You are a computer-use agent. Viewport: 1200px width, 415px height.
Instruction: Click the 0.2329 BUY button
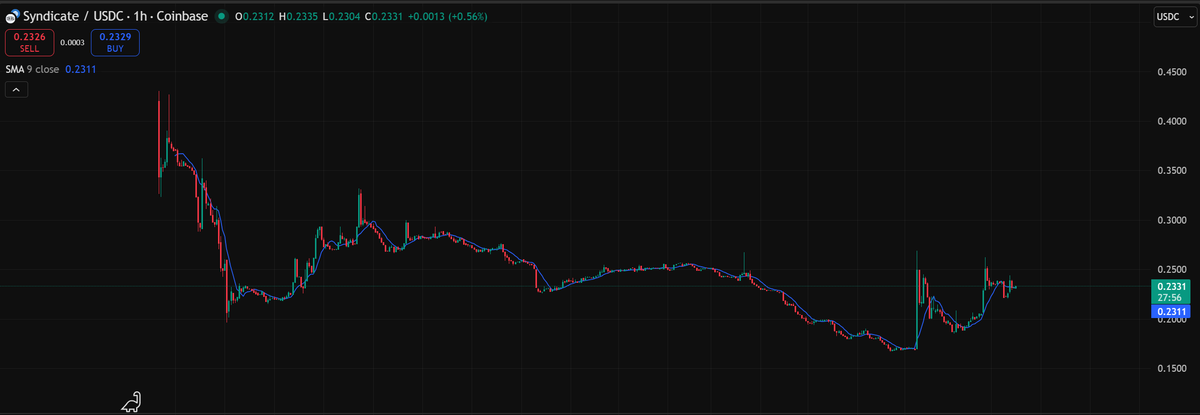coord(114,42)
